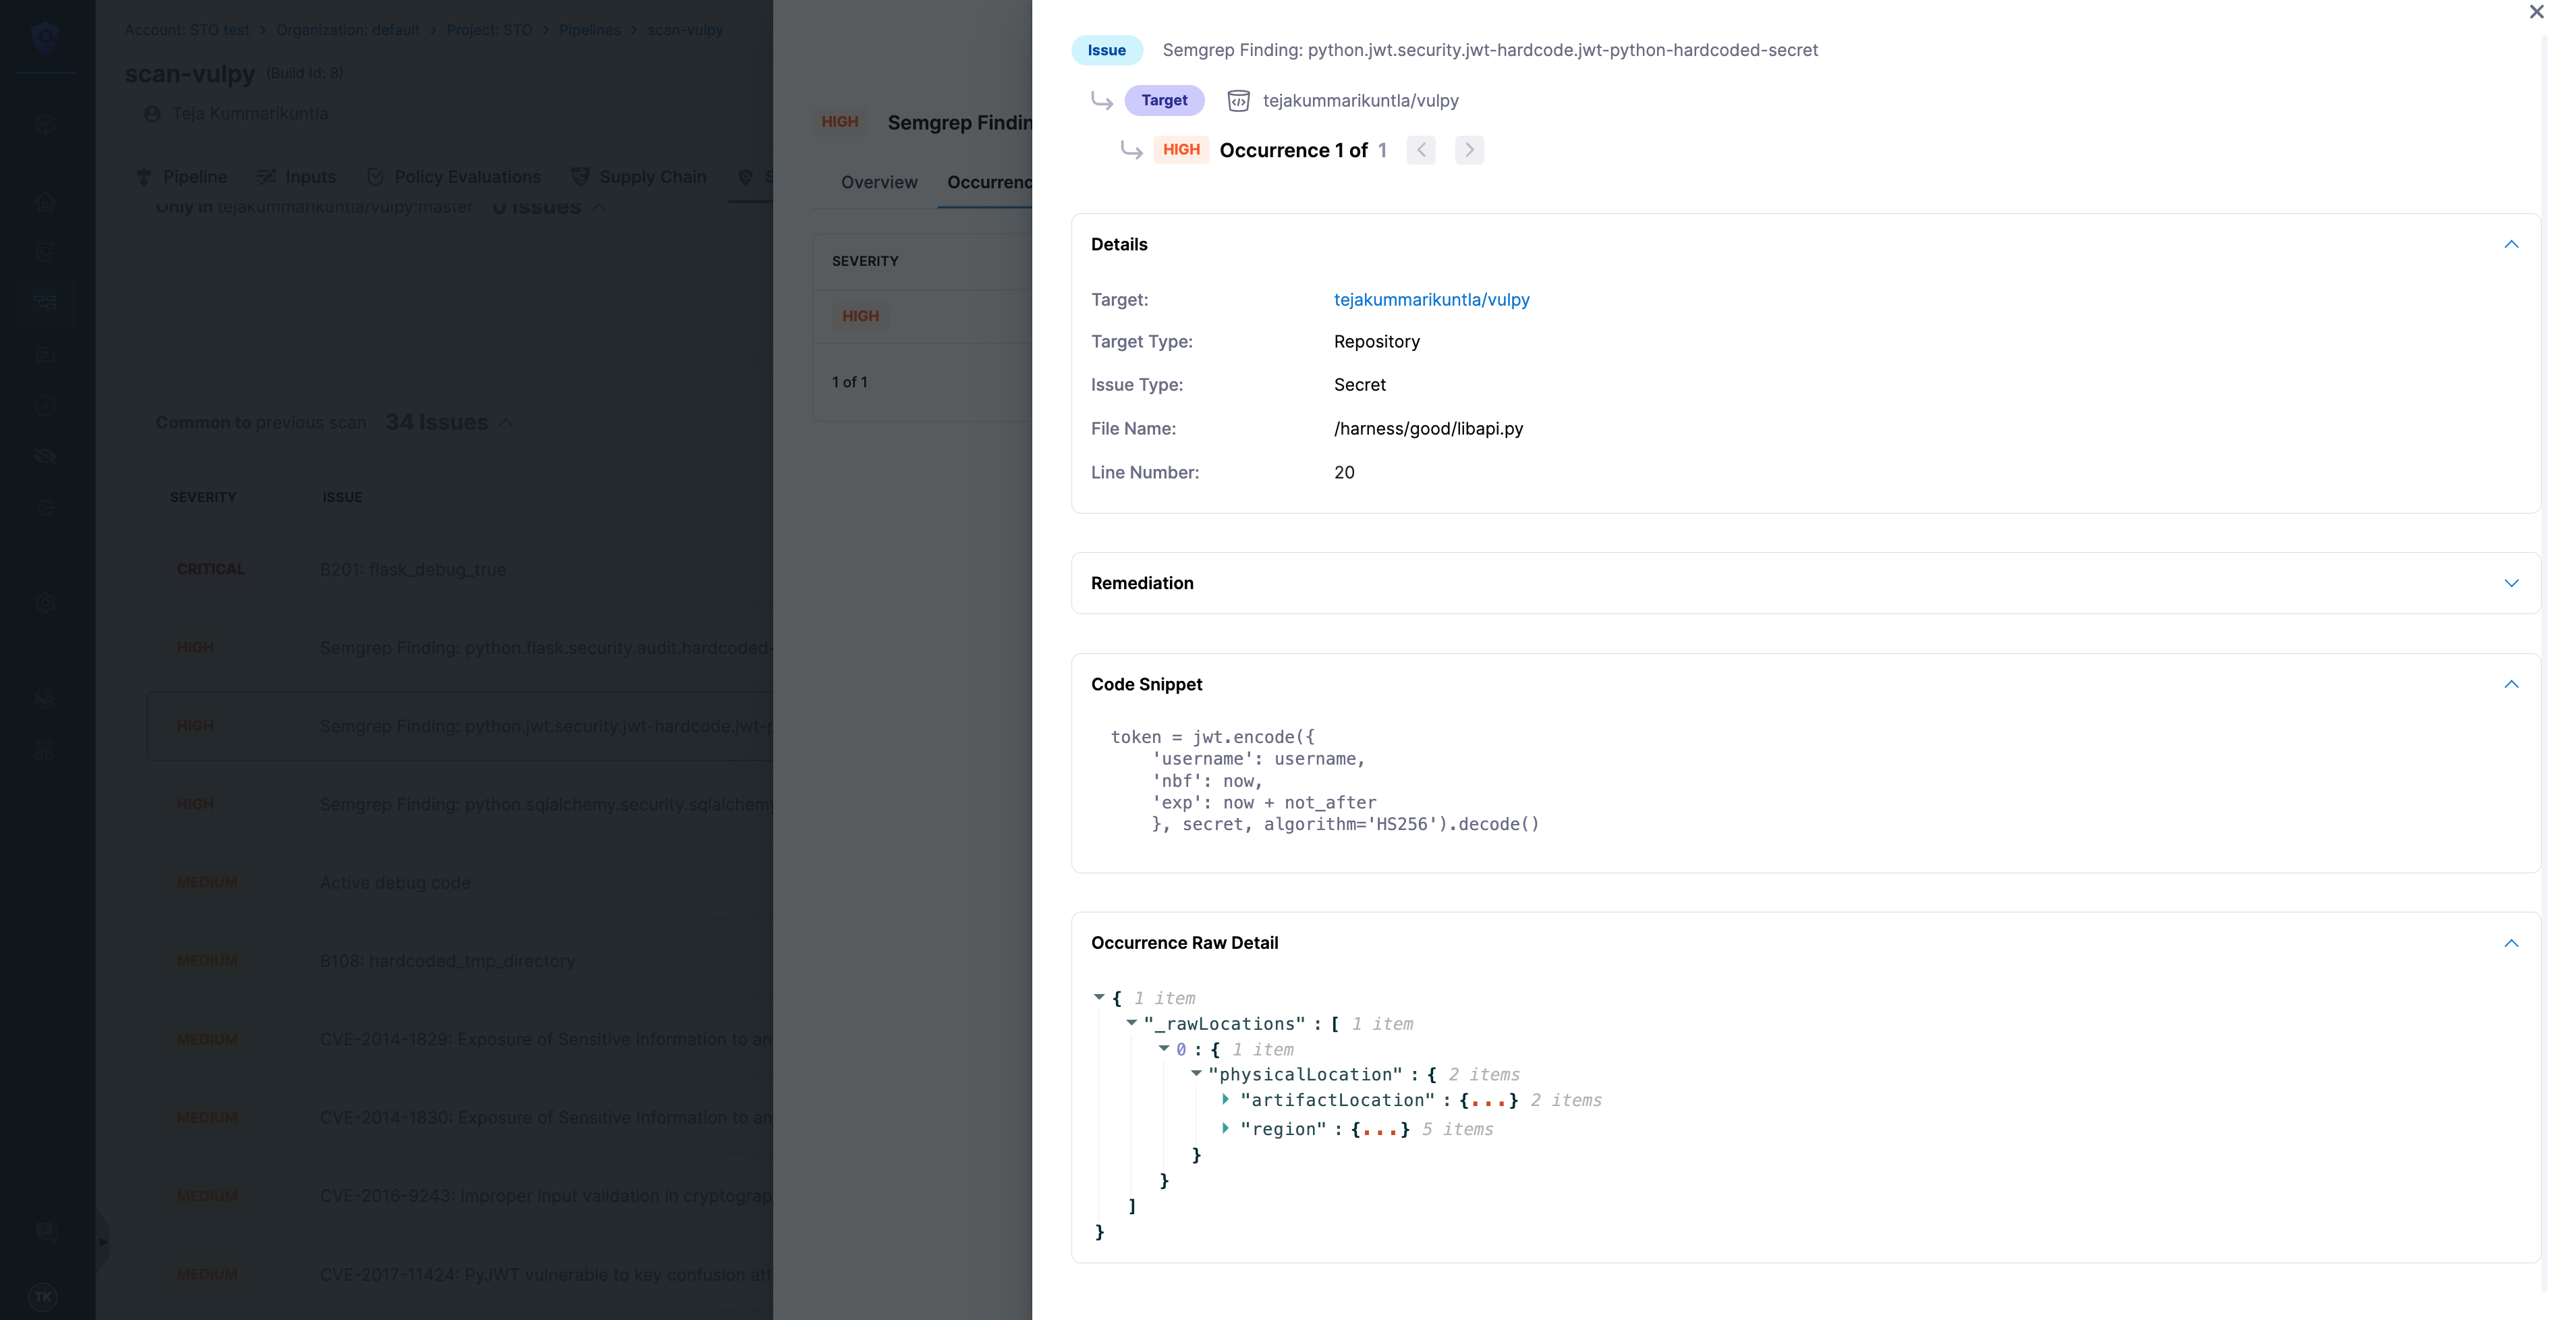Image resolution: width=2576 pixels, height=1320 pixels.
Task: Close the issue details side panel
Action: (2536, 12)
